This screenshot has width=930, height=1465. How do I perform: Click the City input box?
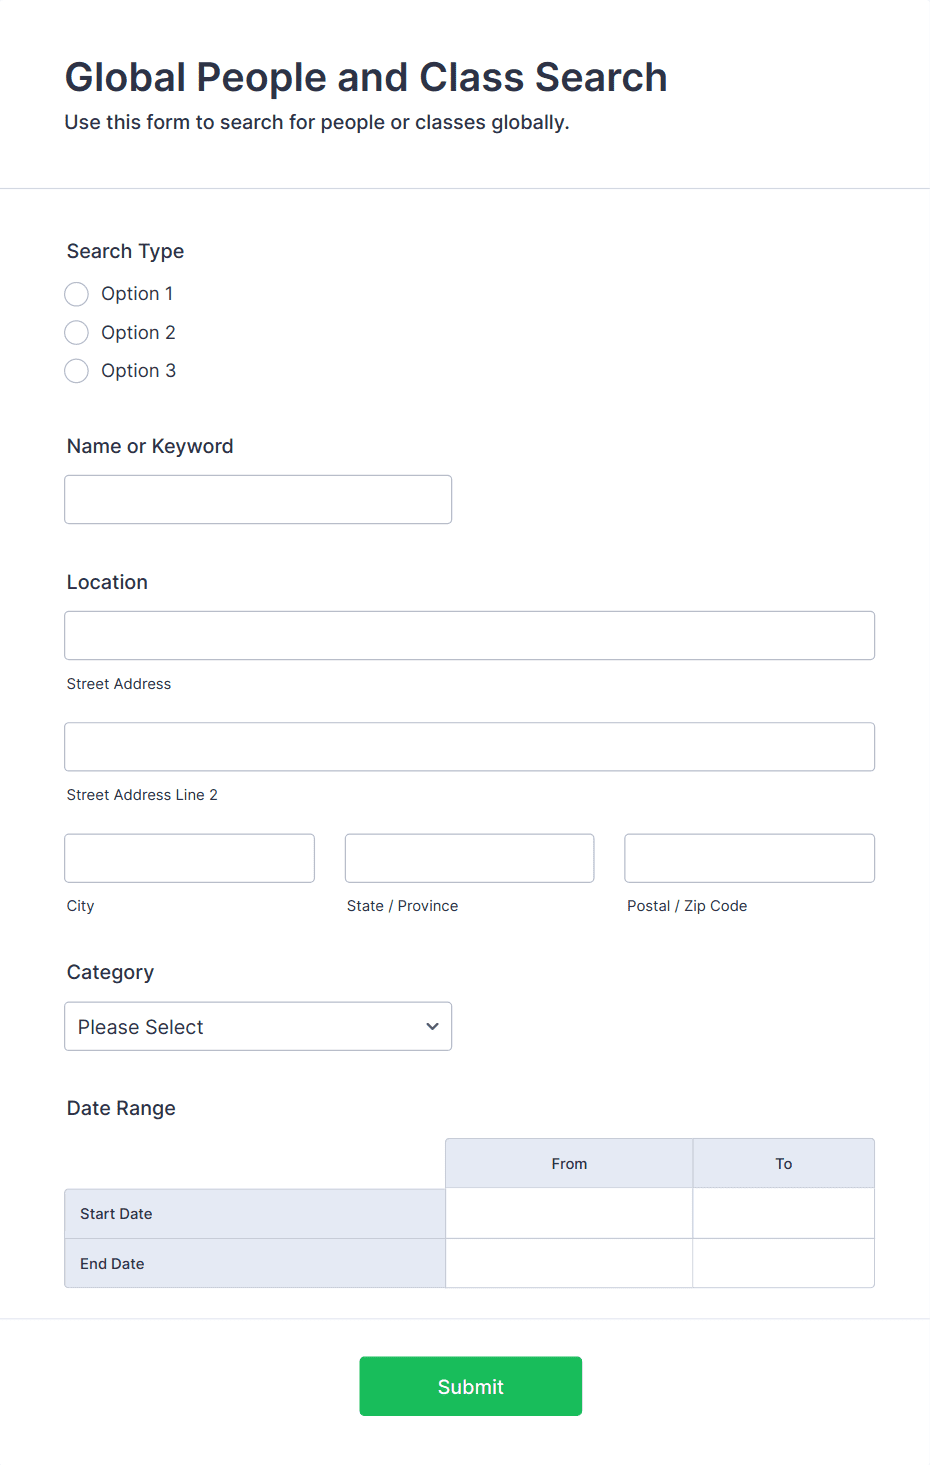click(188, 857)
